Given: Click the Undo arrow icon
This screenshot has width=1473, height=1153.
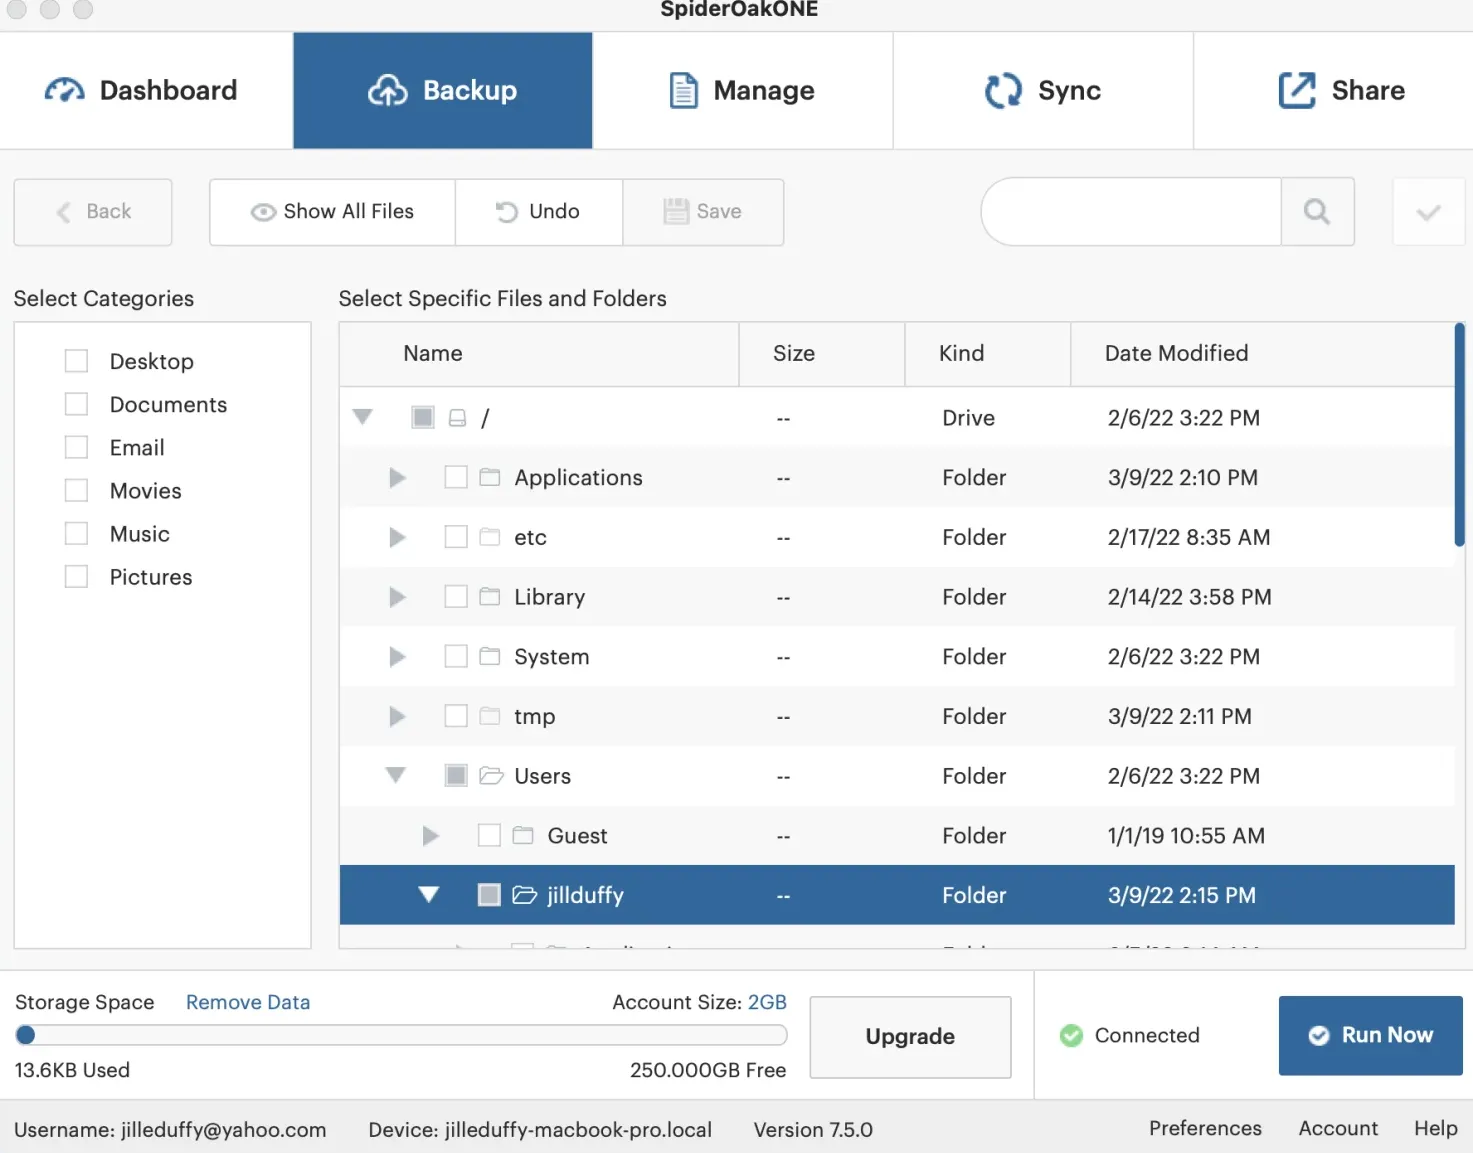Looking at the screenshot, I should [507, 212].
